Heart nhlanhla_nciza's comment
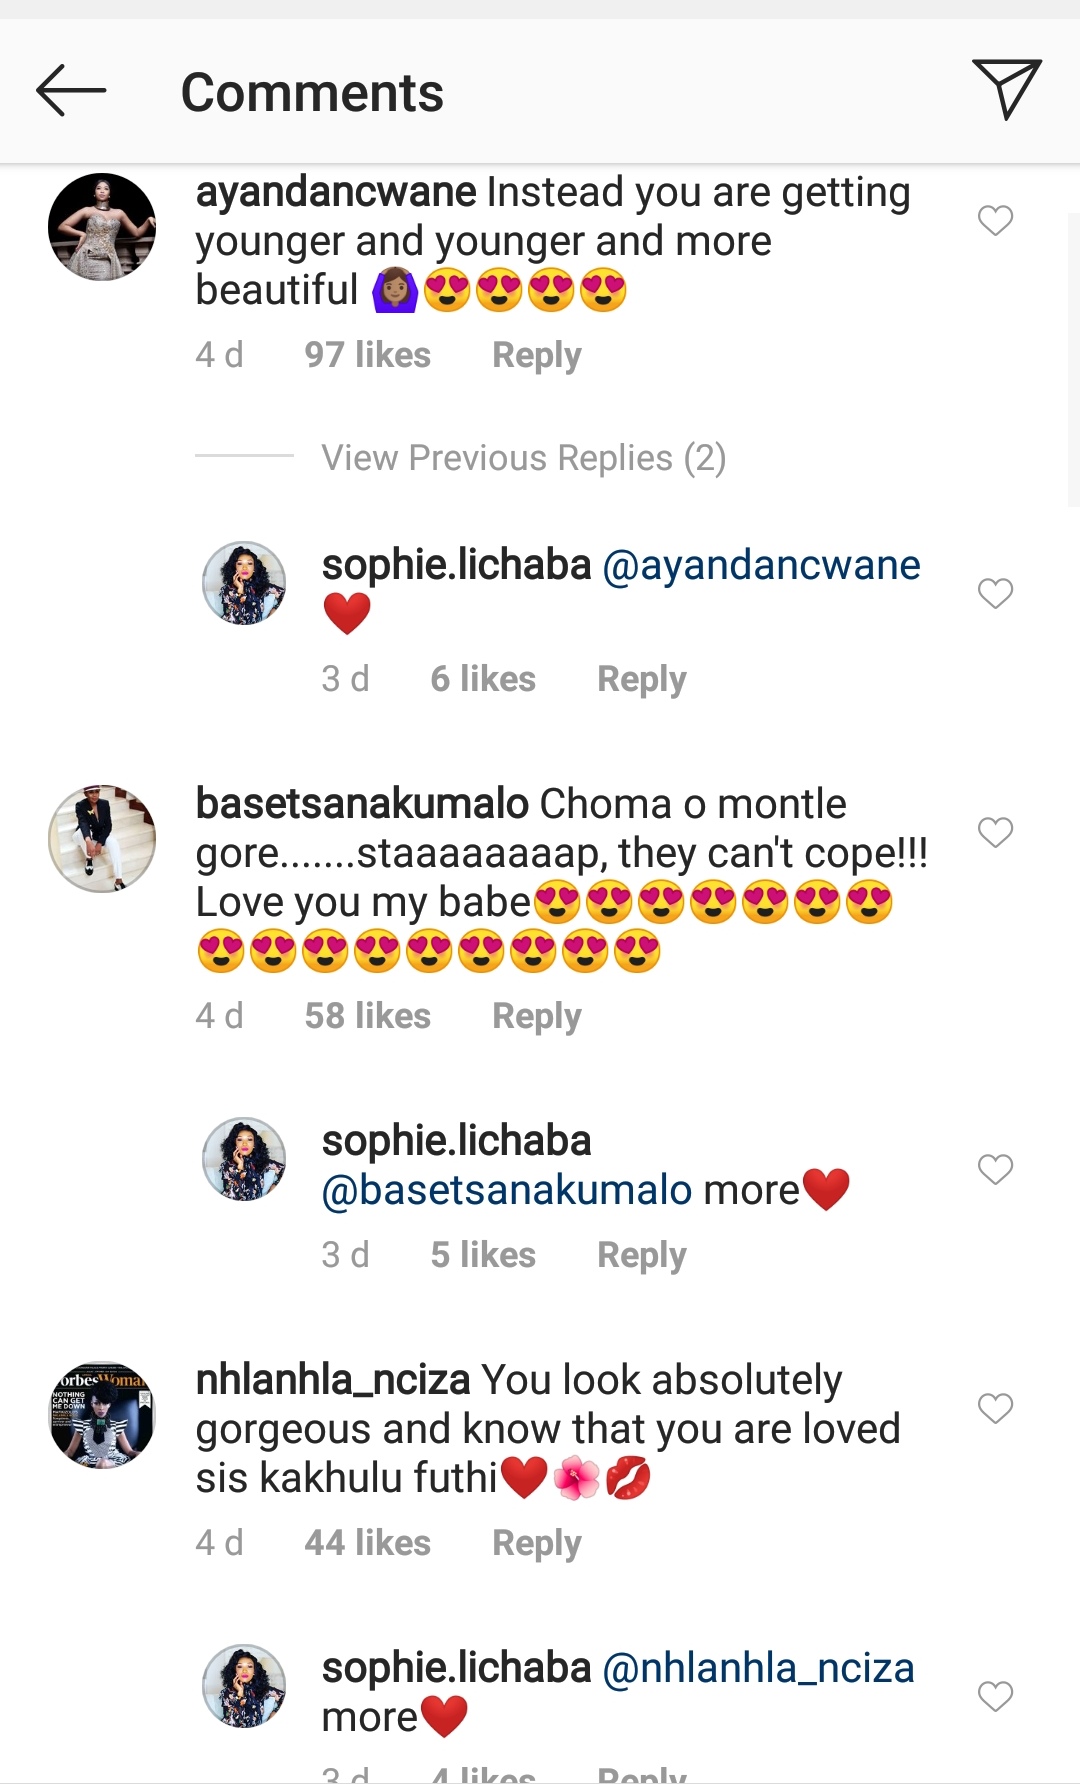Screen dimensions: 1080x1788 [x=995, y=1408]
